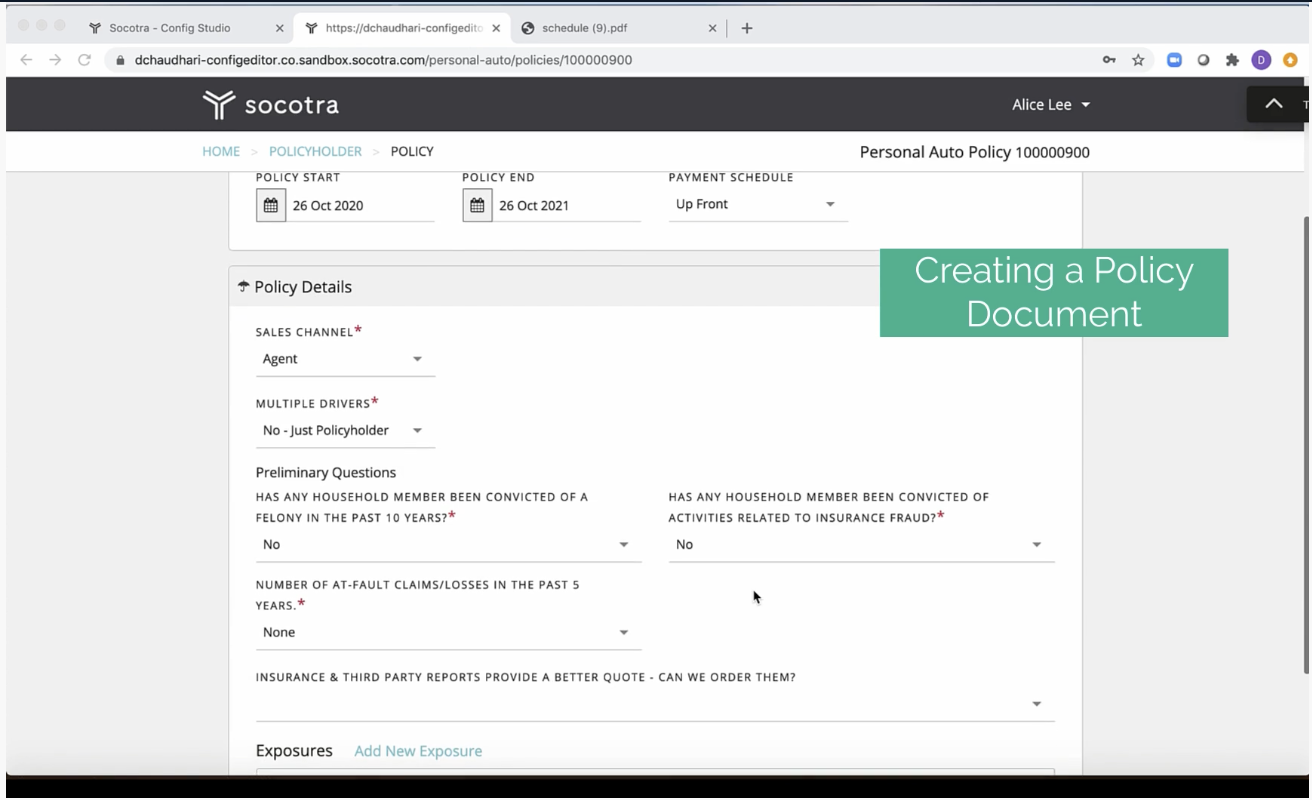Open the Alice Lee user menu
Image resolution: width=1312 pixels, height=800 pixels.
(x=1050, y=105)
